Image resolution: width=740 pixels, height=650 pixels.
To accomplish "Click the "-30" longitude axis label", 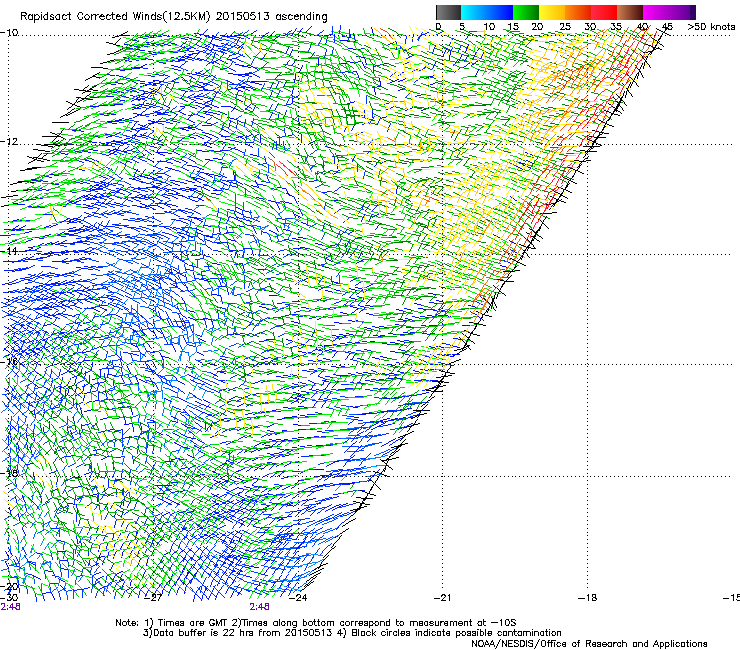I will click(9, 598).
